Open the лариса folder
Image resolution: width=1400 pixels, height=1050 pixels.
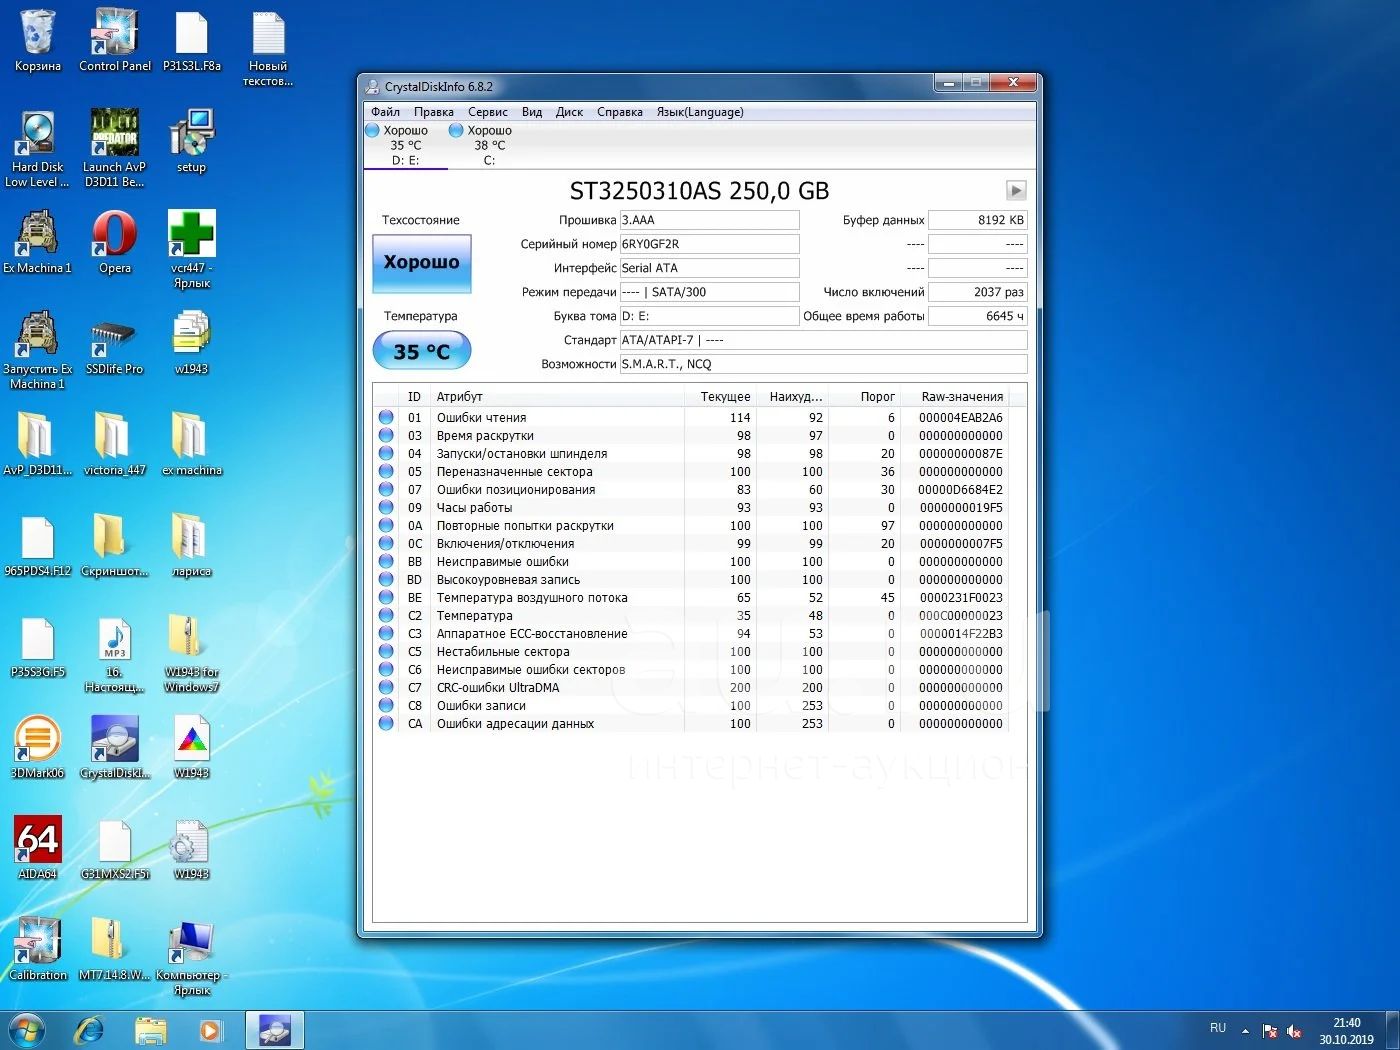click(x=191, y=545)
